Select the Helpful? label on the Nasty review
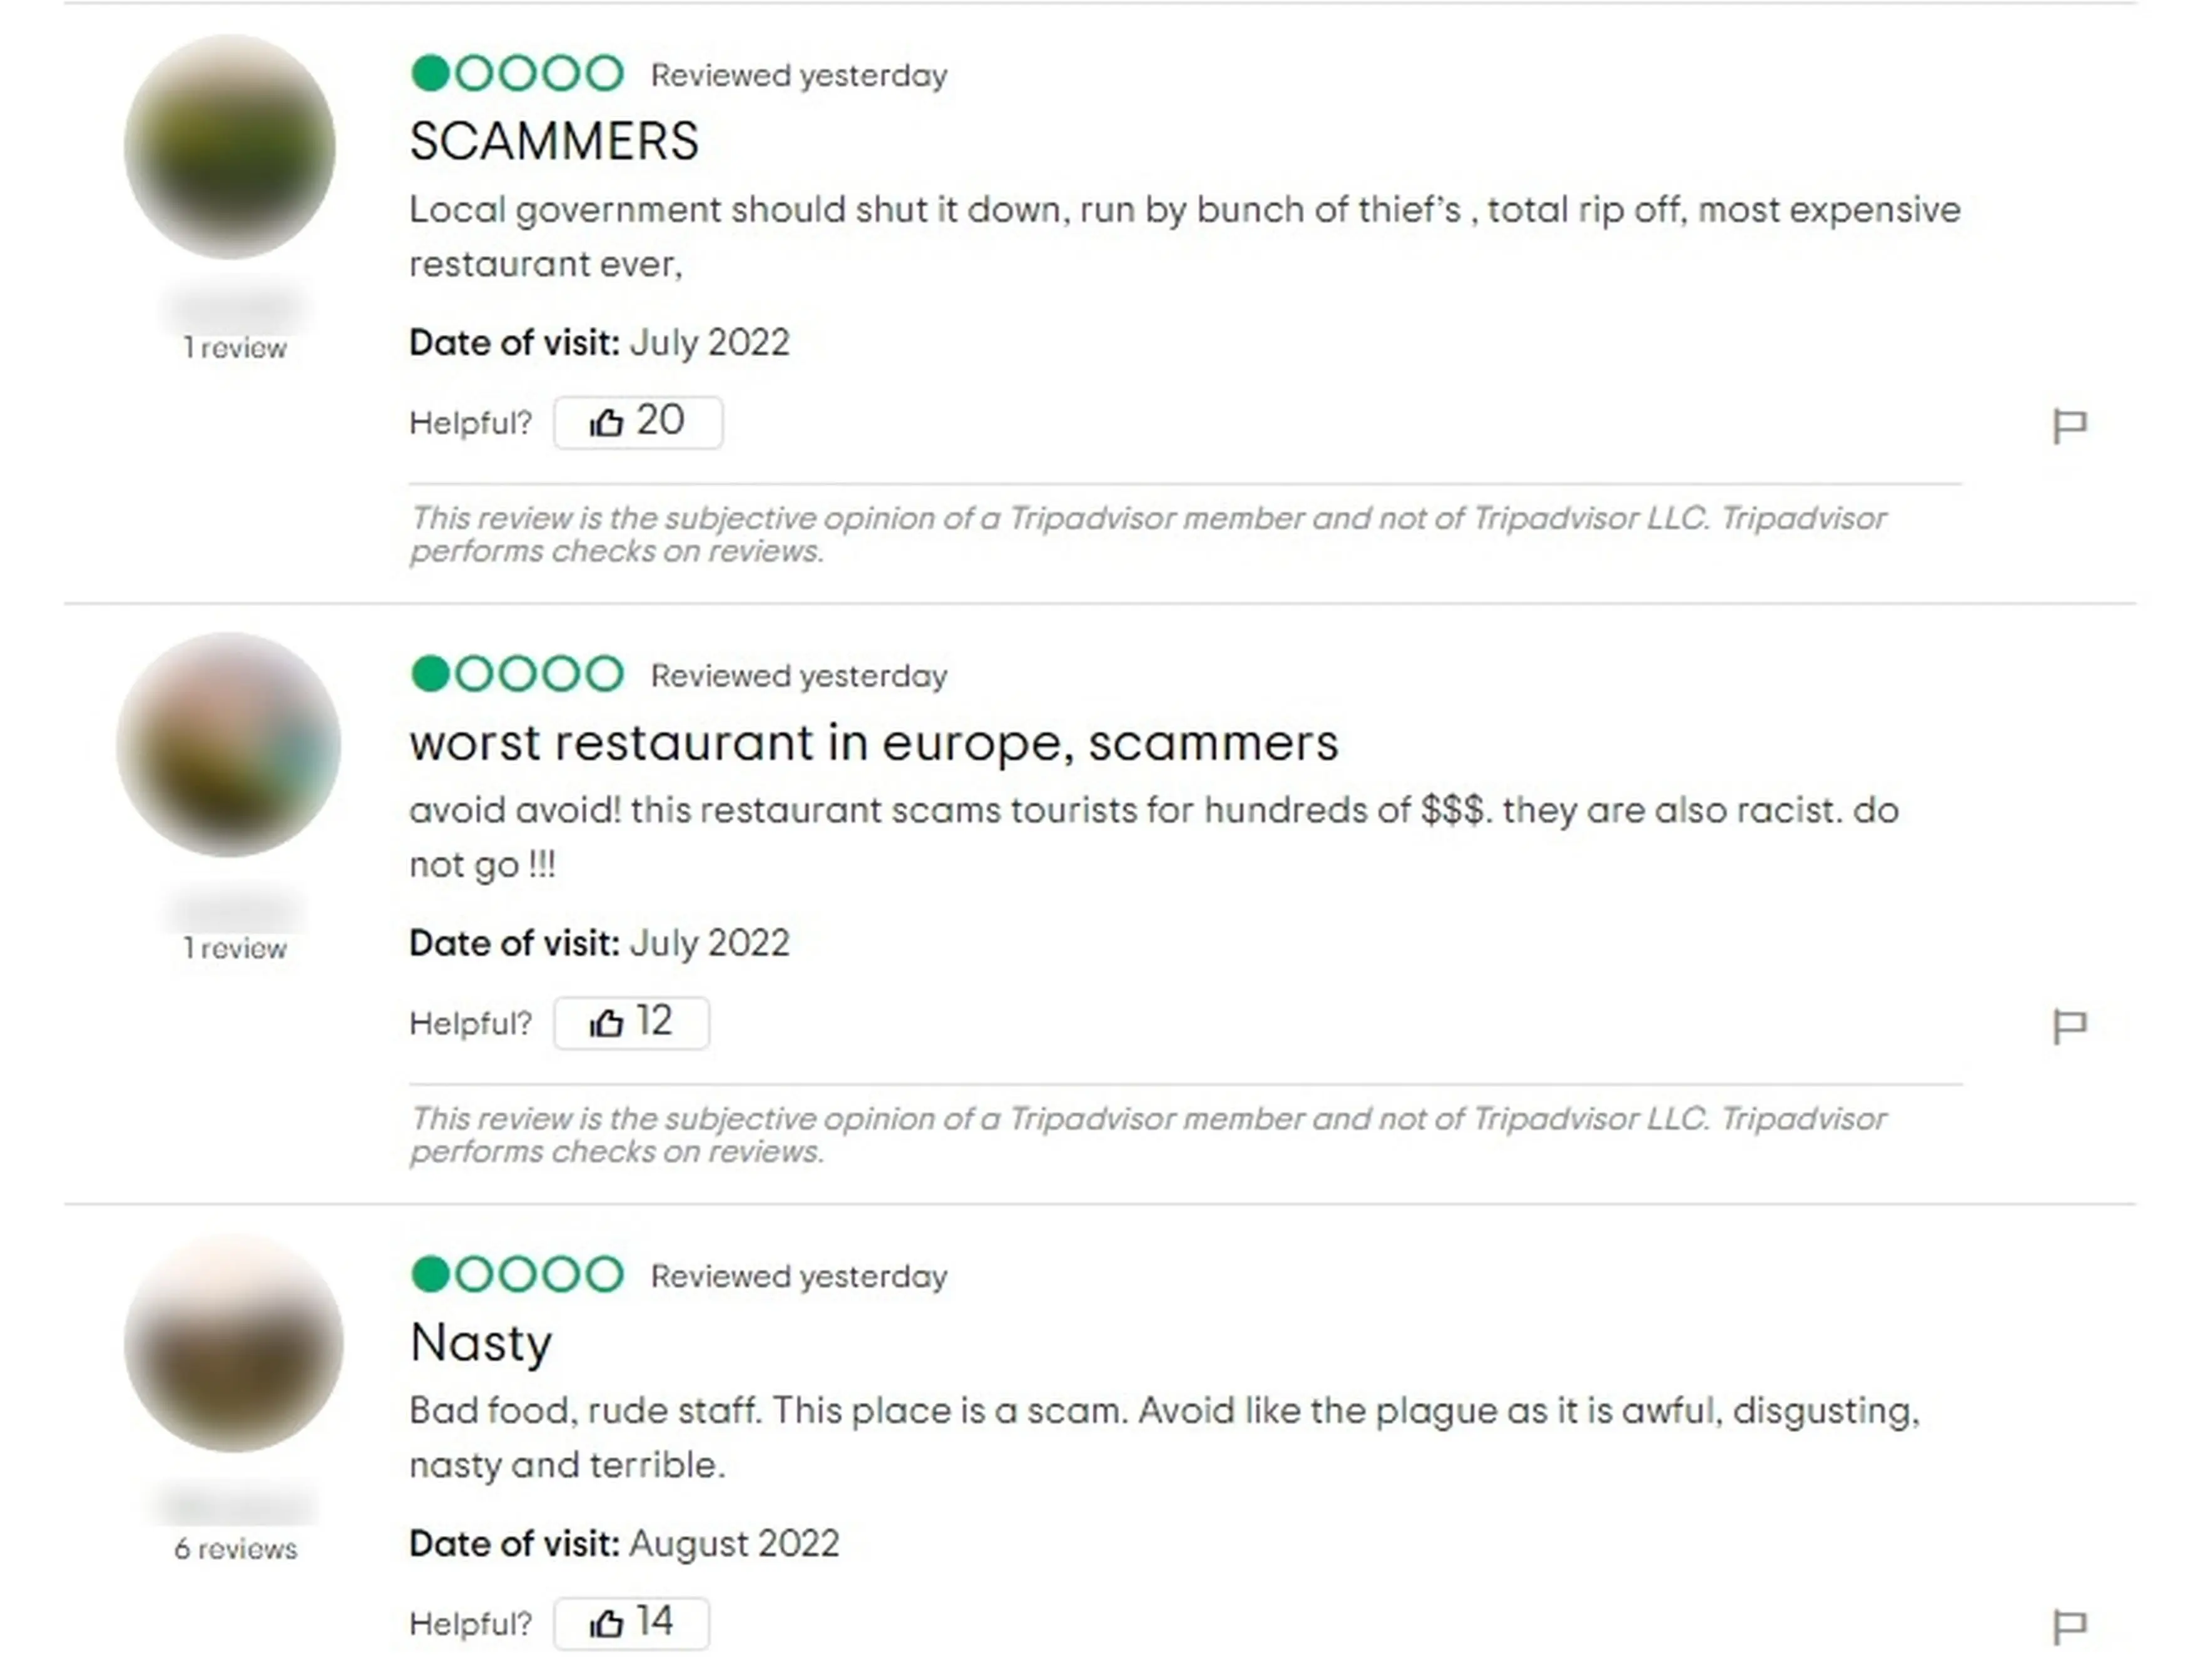The image size is (2190, 1680). [x=471, y=1622]
